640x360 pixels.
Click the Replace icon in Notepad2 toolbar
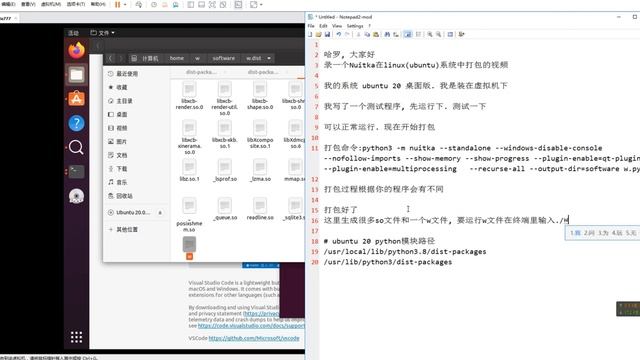tap(396, 35)
